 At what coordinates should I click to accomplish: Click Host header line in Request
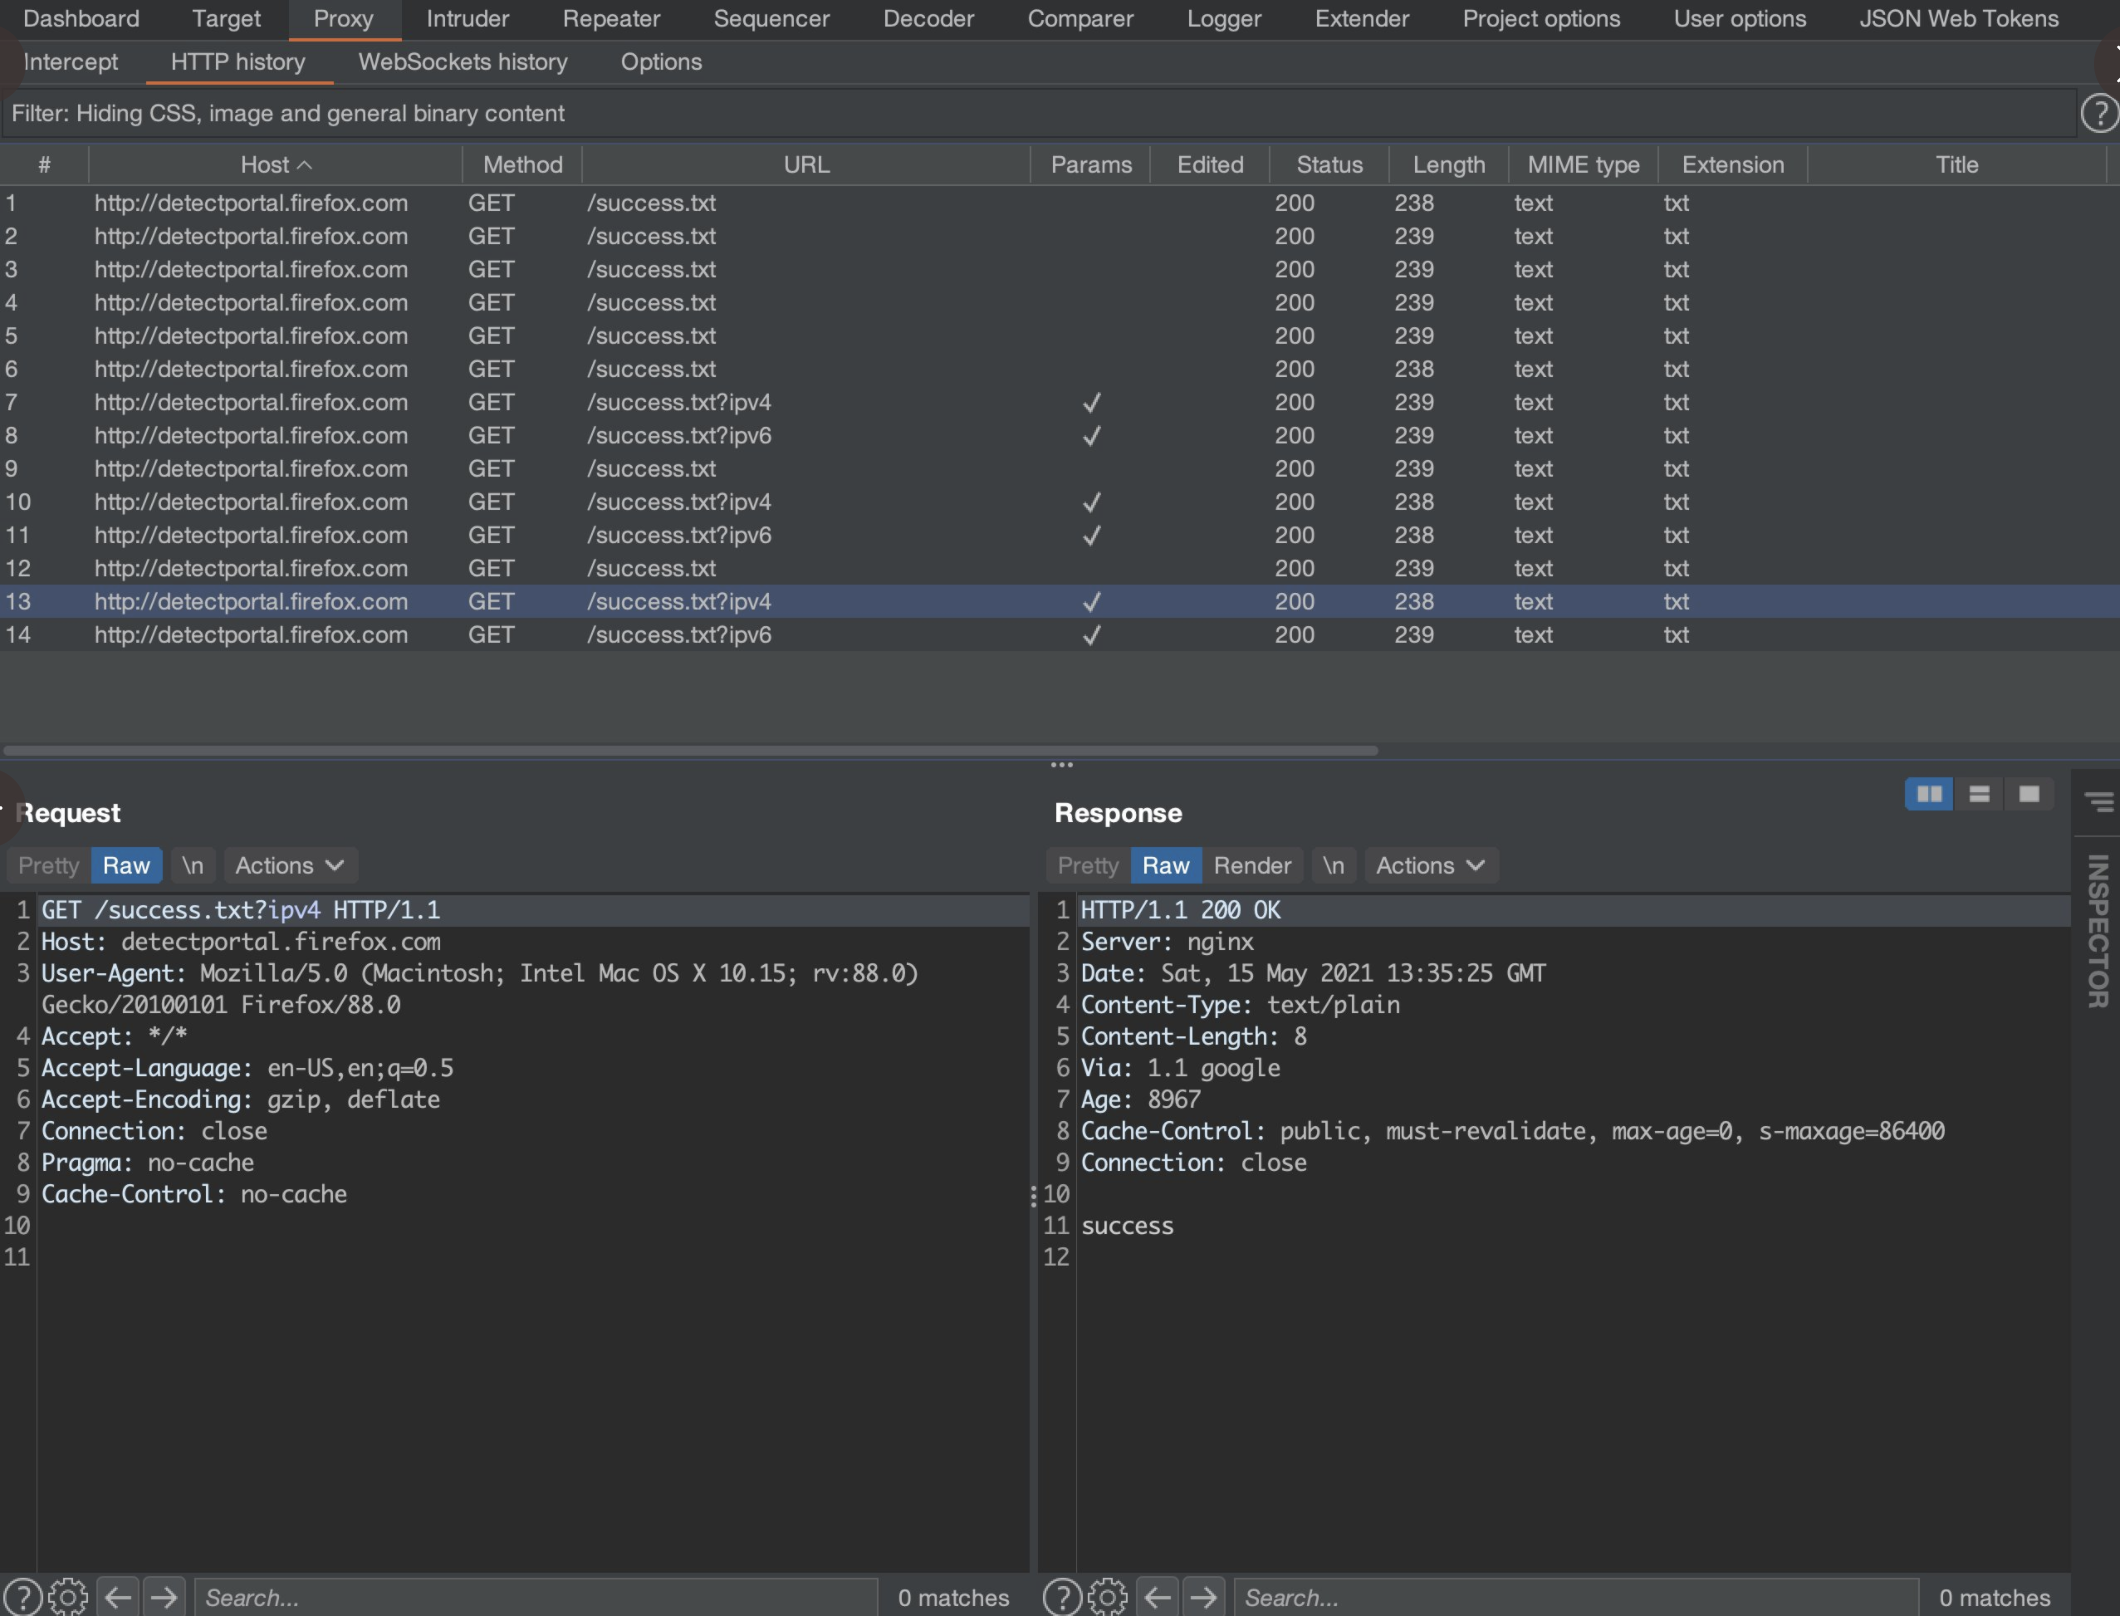(x=240, y=941)
